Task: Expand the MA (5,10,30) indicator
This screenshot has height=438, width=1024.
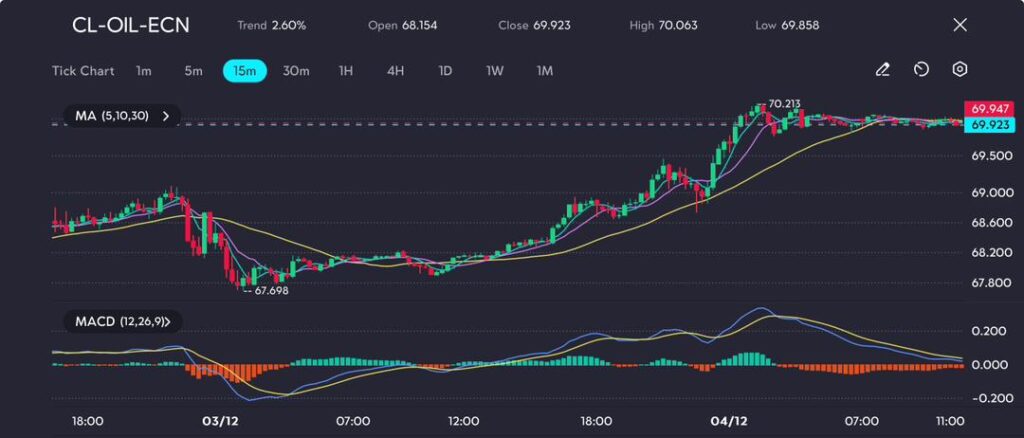Action: point(122,116)
